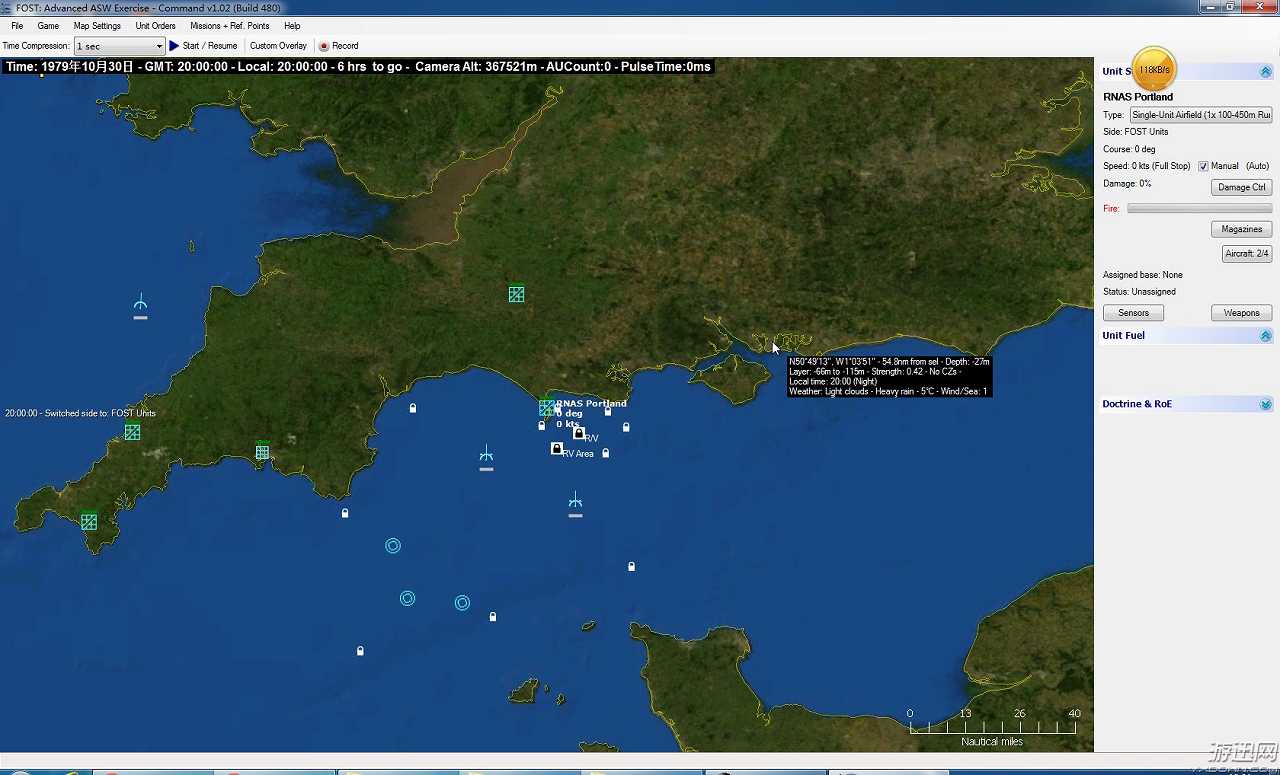1280x775 pixels.
Task: Click lock reference point south of Devon's tip
Action: 345,513
